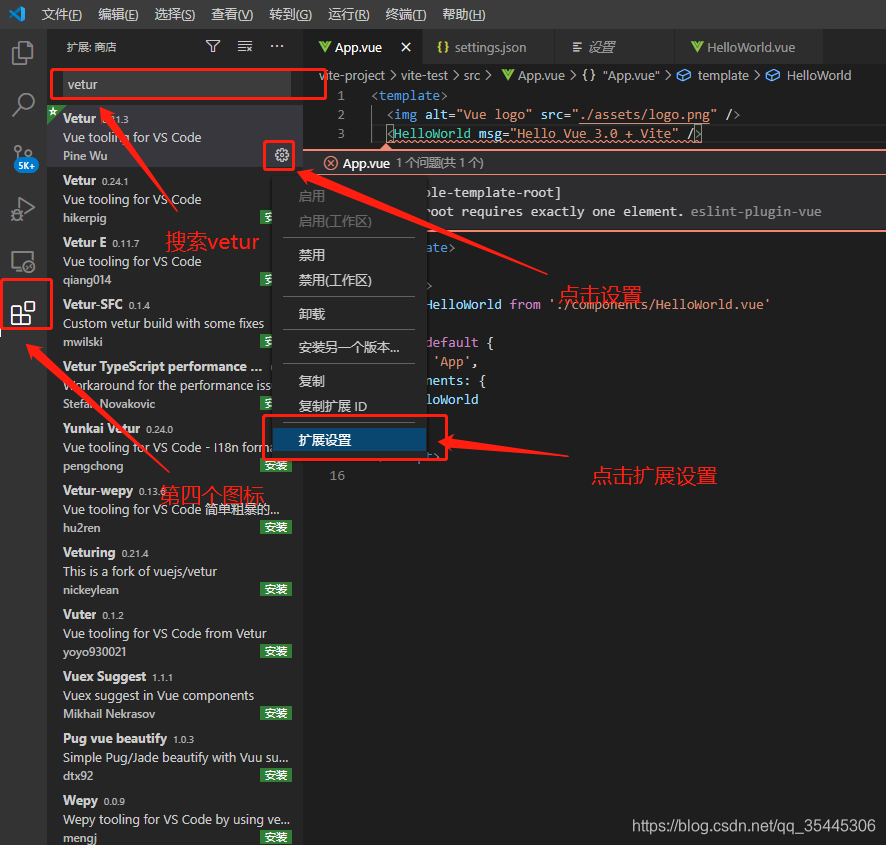Select Vetur-SFC extension by mwilski
886x845 pixels.
[x=160, y=323]
